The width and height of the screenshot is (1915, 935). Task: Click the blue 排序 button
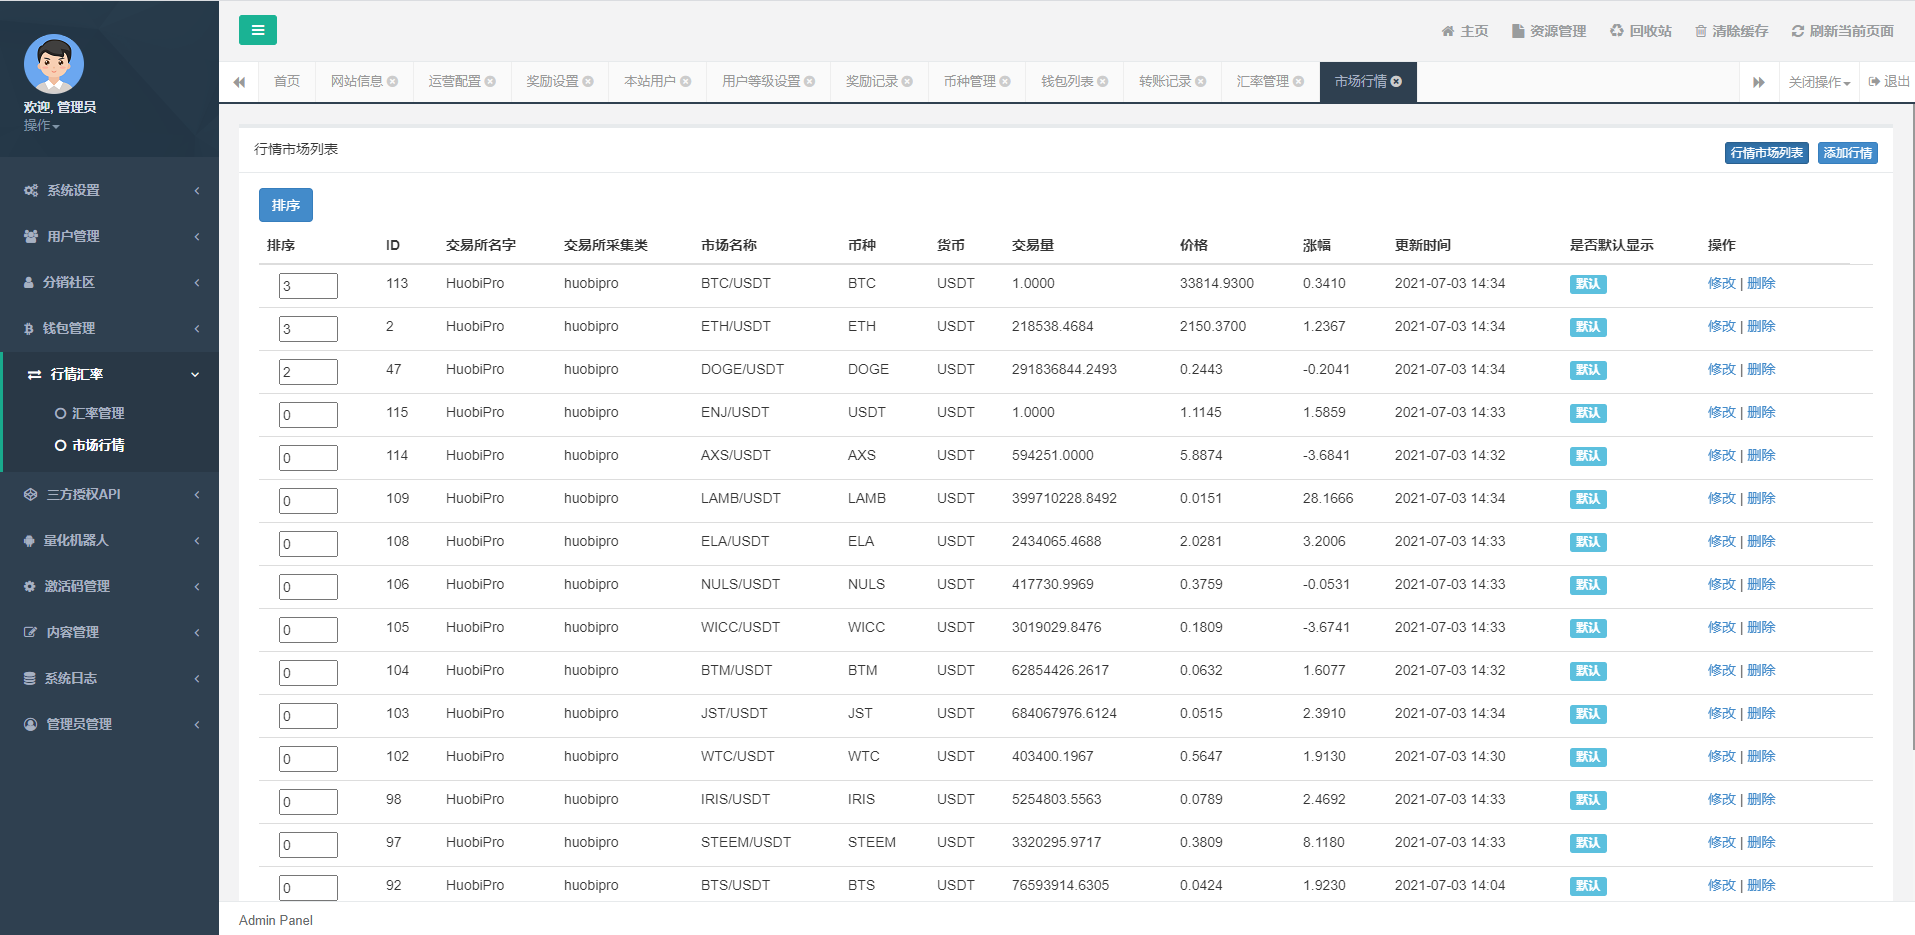click(x=285, y=205)
